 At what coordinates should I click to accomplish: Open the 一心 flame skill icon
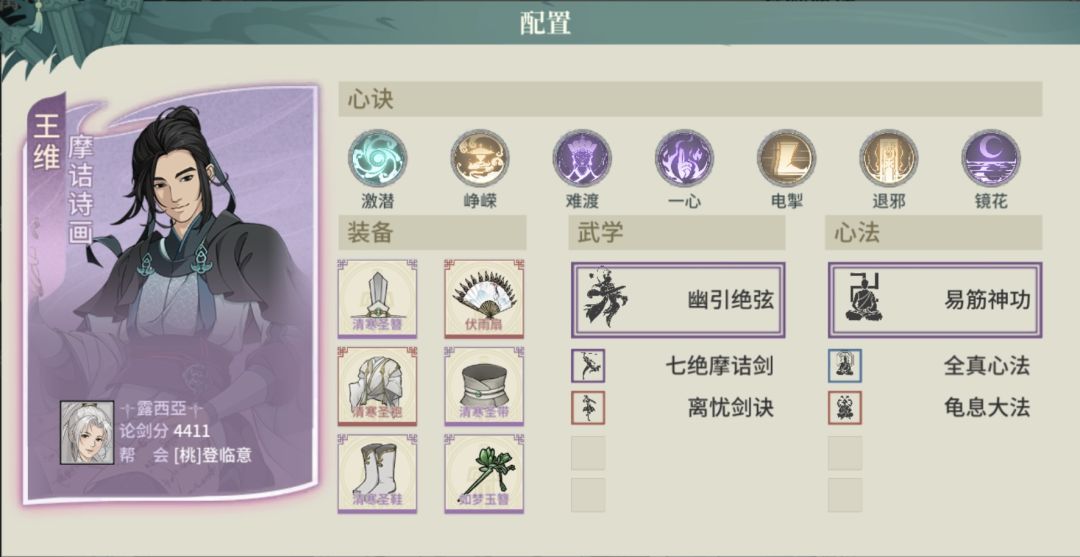click(x=685, y=159)
